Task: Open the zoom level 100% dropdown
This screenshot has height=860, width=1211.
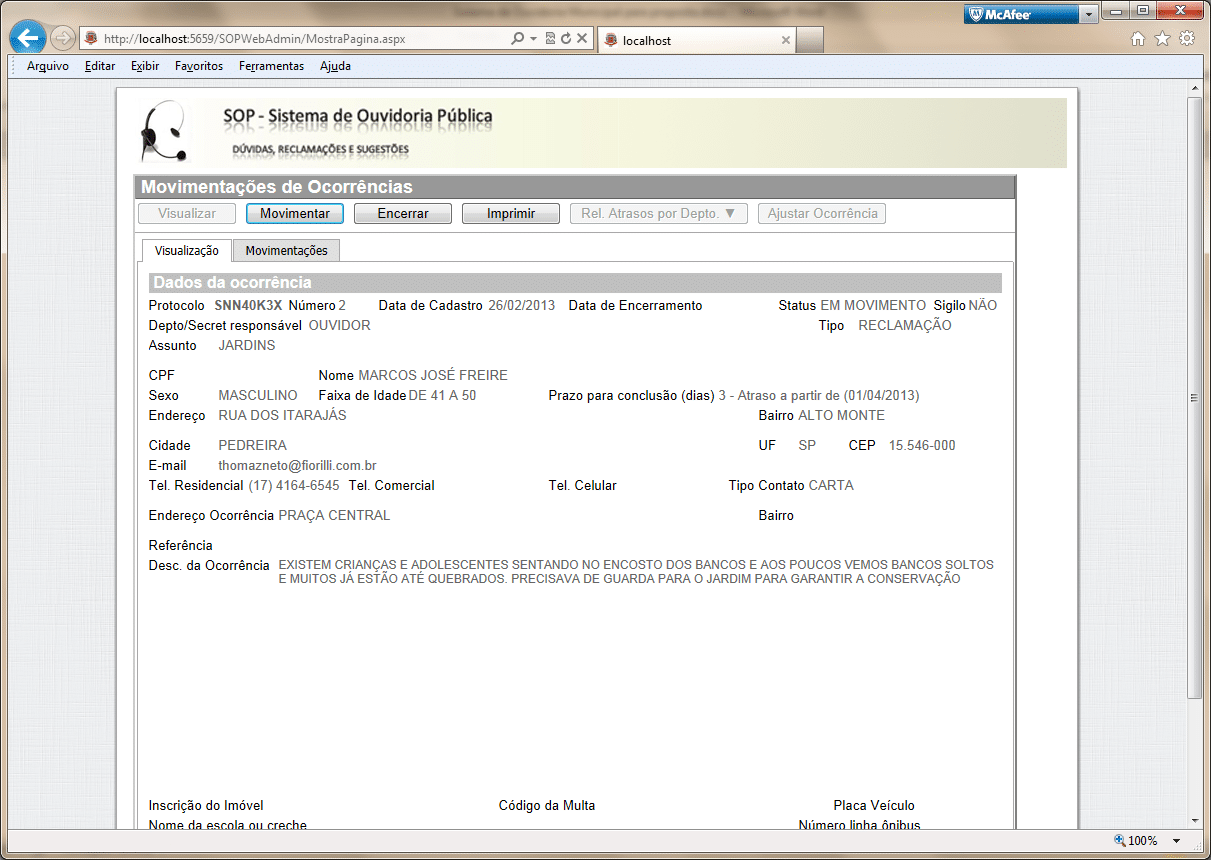Action: click(1176, 841)
